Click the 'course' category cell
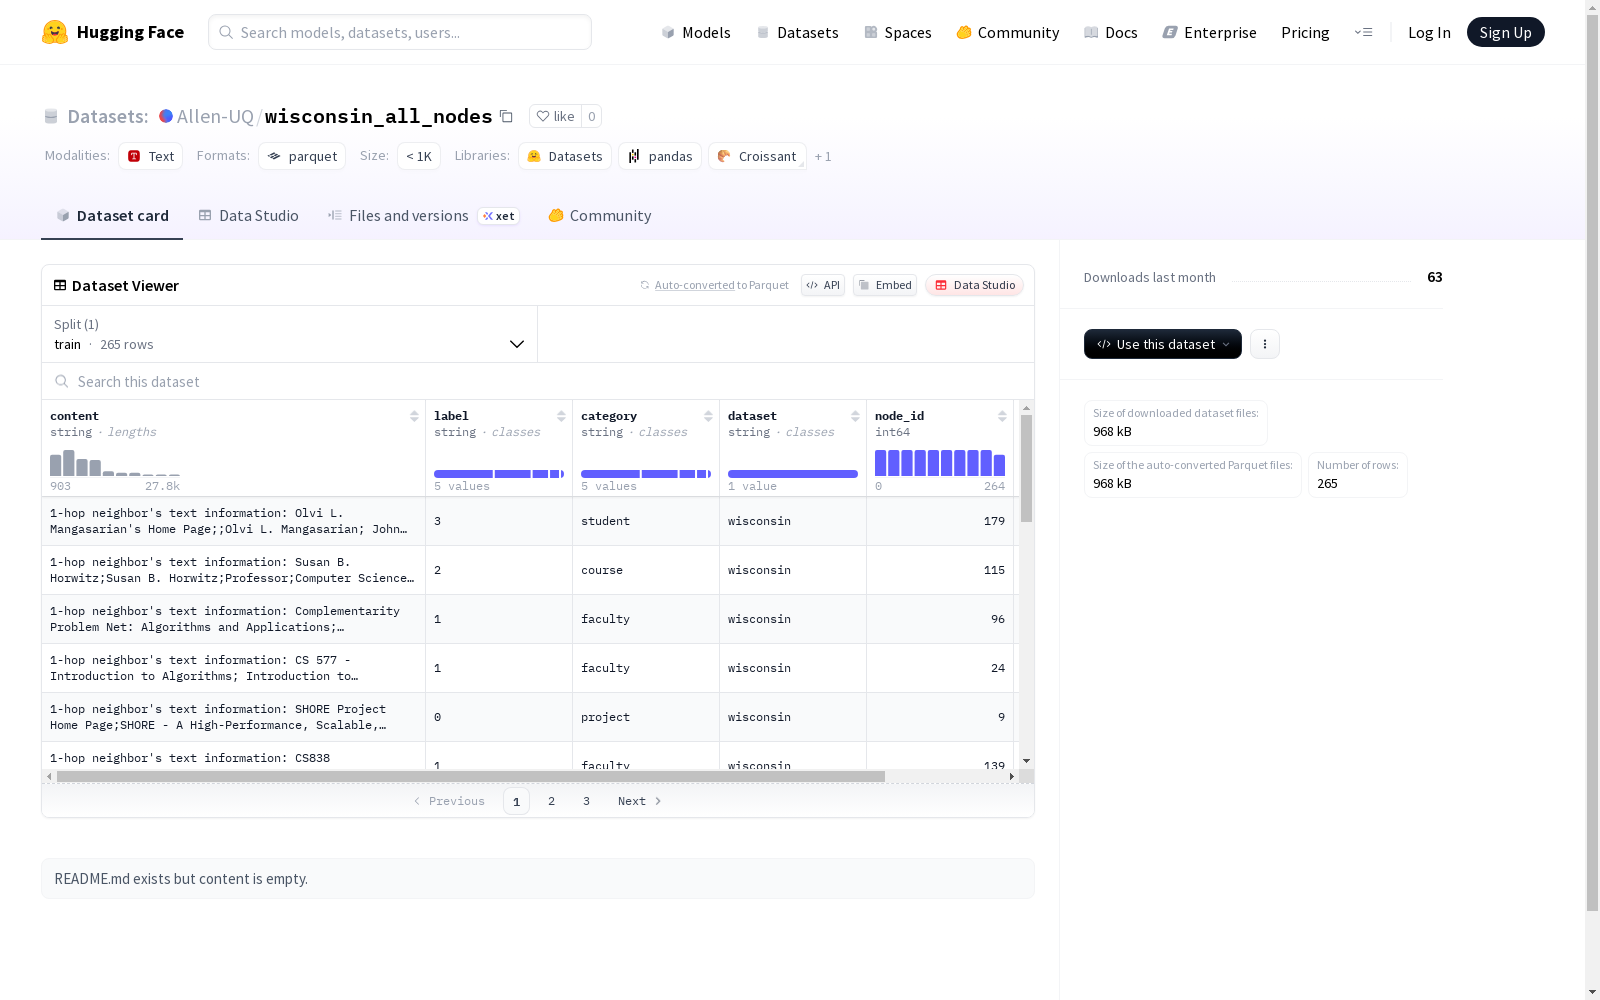 point(646,570)
